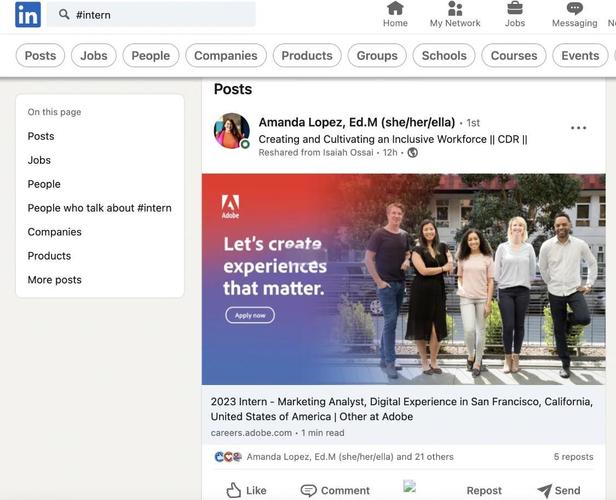Select the Jobs filter pill
The image size is (616, 500).
[94, 55]
